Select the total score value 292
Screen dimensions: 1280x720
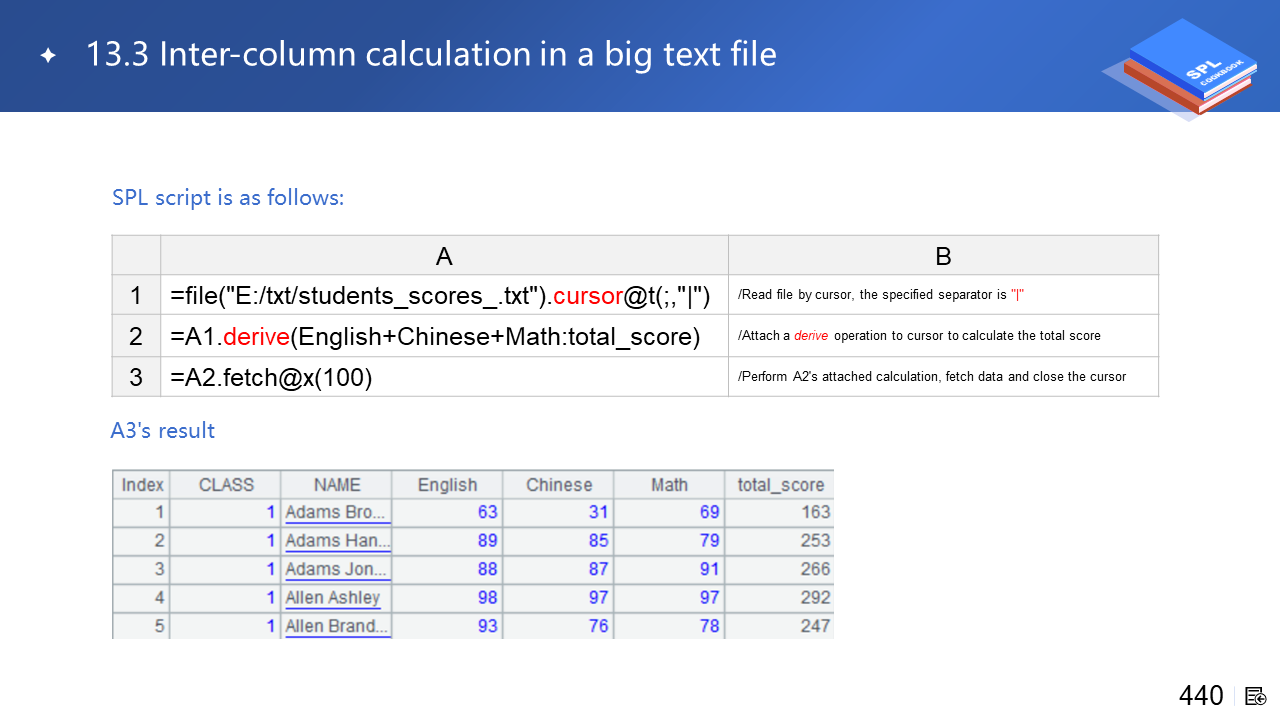pos(815,598)
